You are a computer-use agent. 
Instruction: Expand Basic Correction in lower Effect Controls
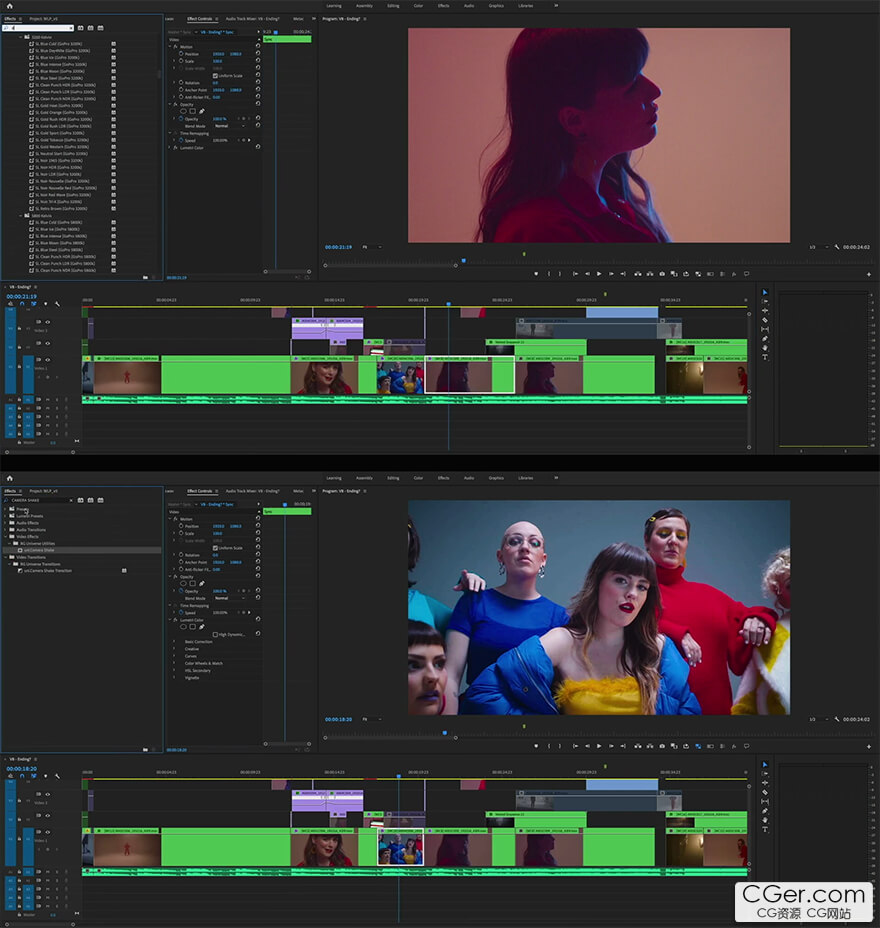174,642
